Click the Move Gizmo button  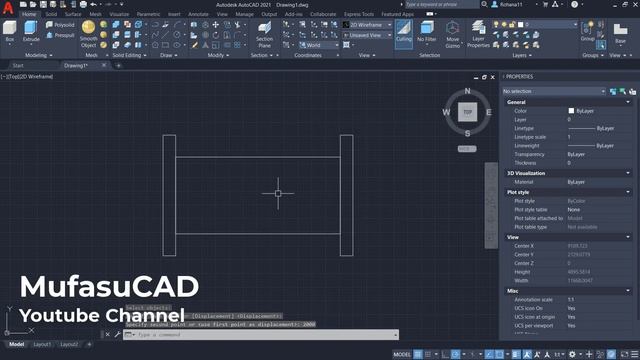(452, 35)
